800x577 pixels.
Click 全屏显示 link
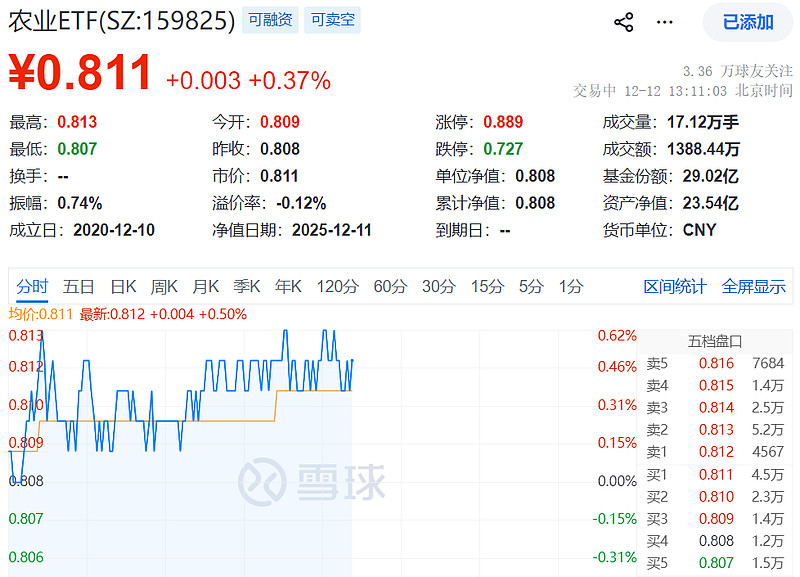pyautogui.click(x=754, y=286)
